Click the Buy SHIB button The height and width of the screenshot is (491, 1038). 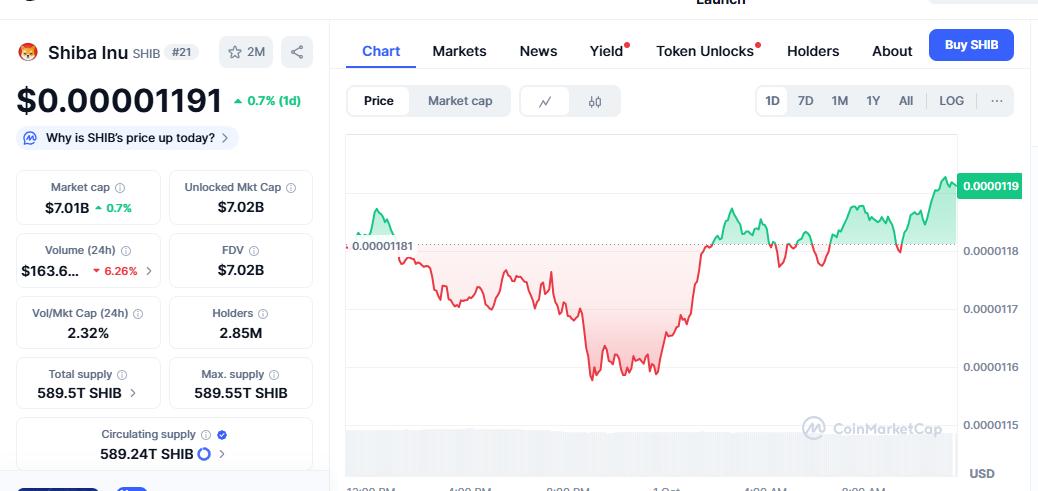coord(970,45)
